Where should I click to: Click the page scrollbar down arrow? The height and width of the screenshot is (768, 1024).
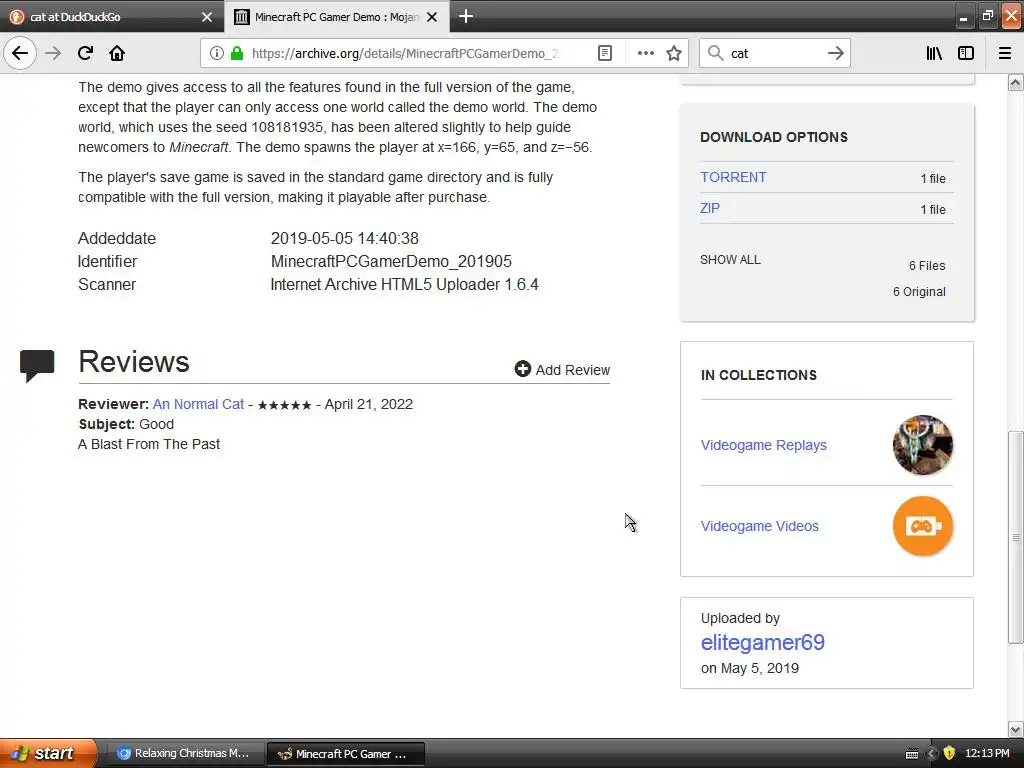(1016, 729)
